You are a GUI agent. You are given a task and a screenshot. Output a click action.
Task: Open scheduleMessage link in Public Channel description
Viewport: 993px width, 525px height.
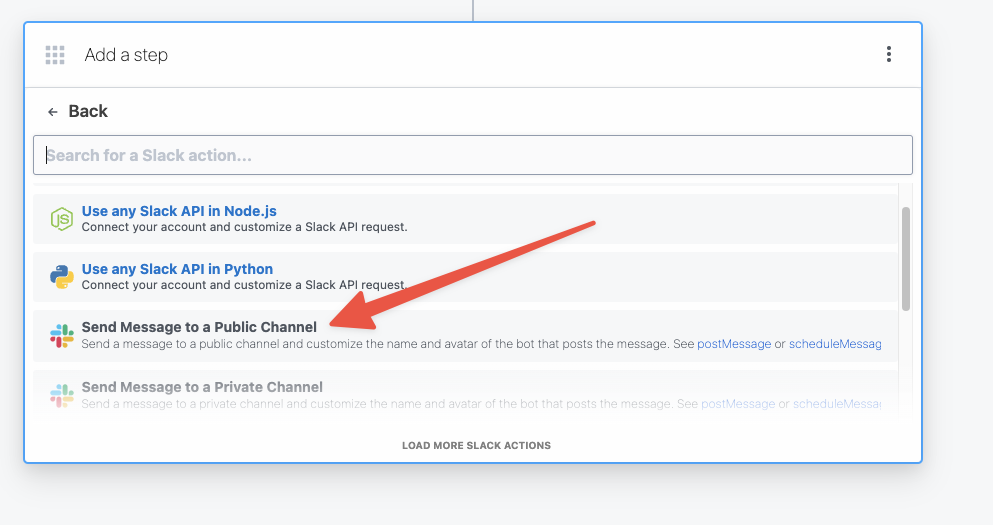[835, 344]
